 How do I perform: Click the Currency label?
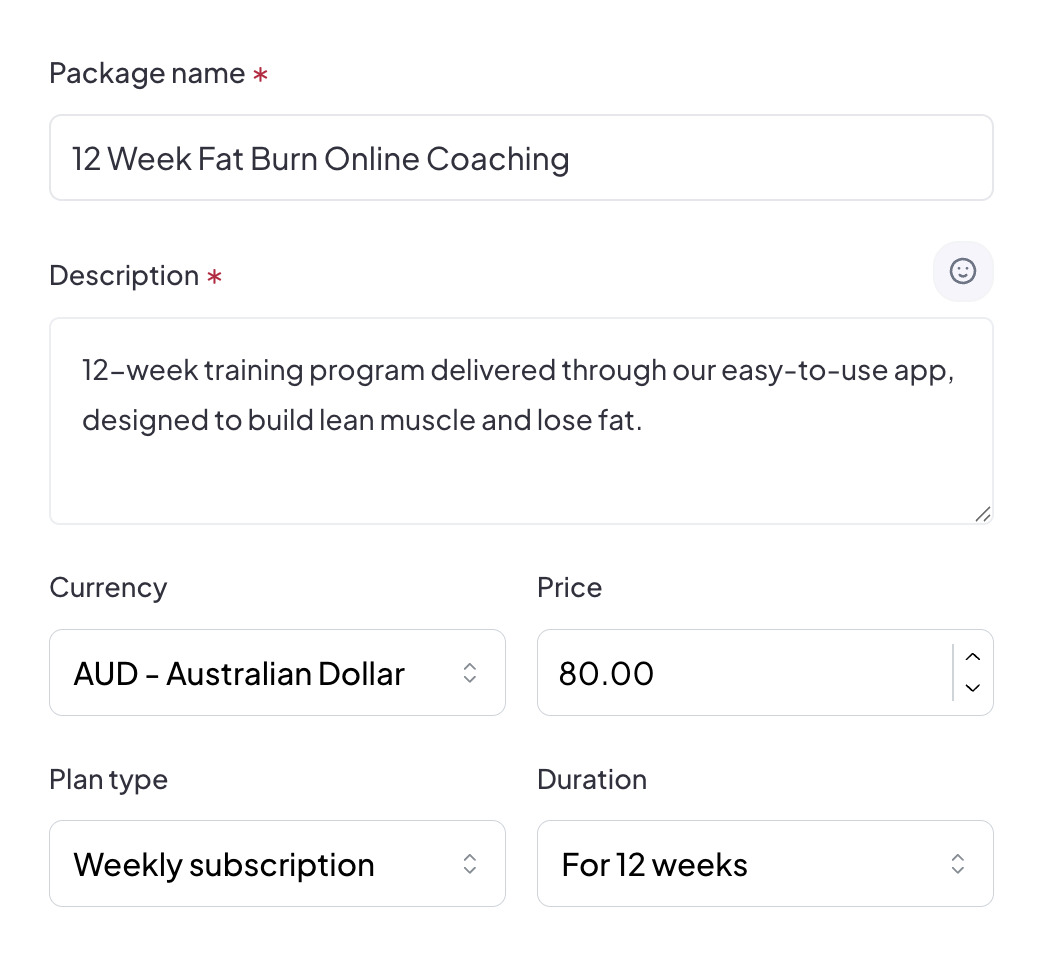pyautogui.click(x=108, y=588)
